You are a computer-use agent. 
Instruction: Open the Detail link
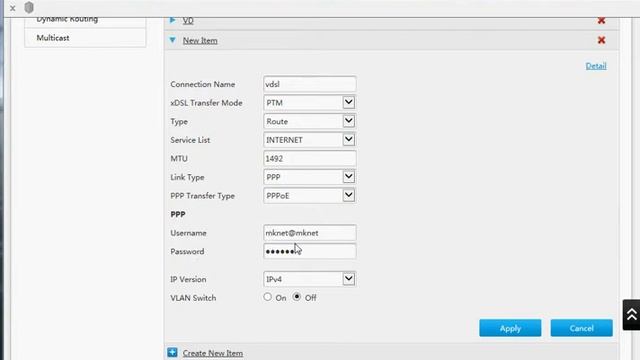click(x=596, y=66)
